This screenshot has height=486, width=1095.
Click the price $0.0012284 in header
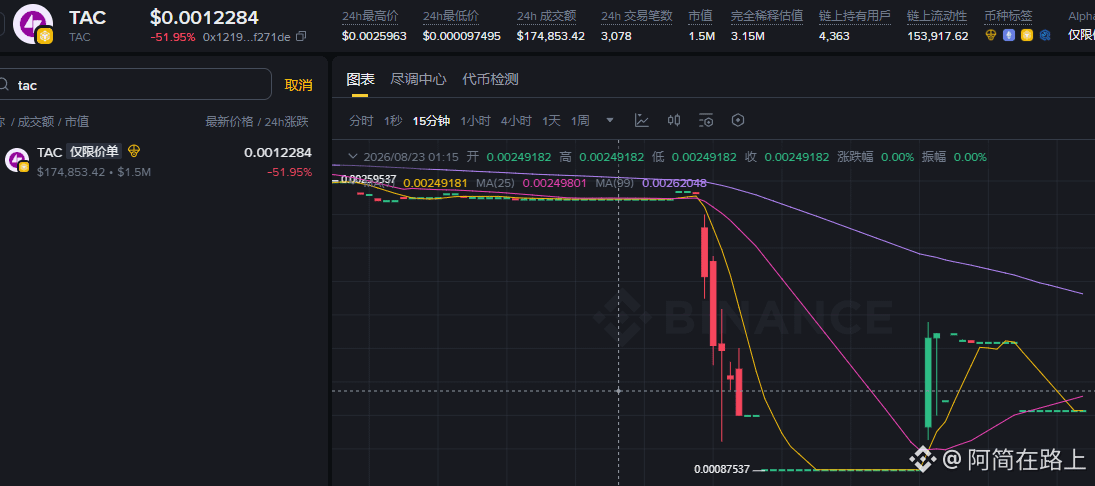(204, 17)
